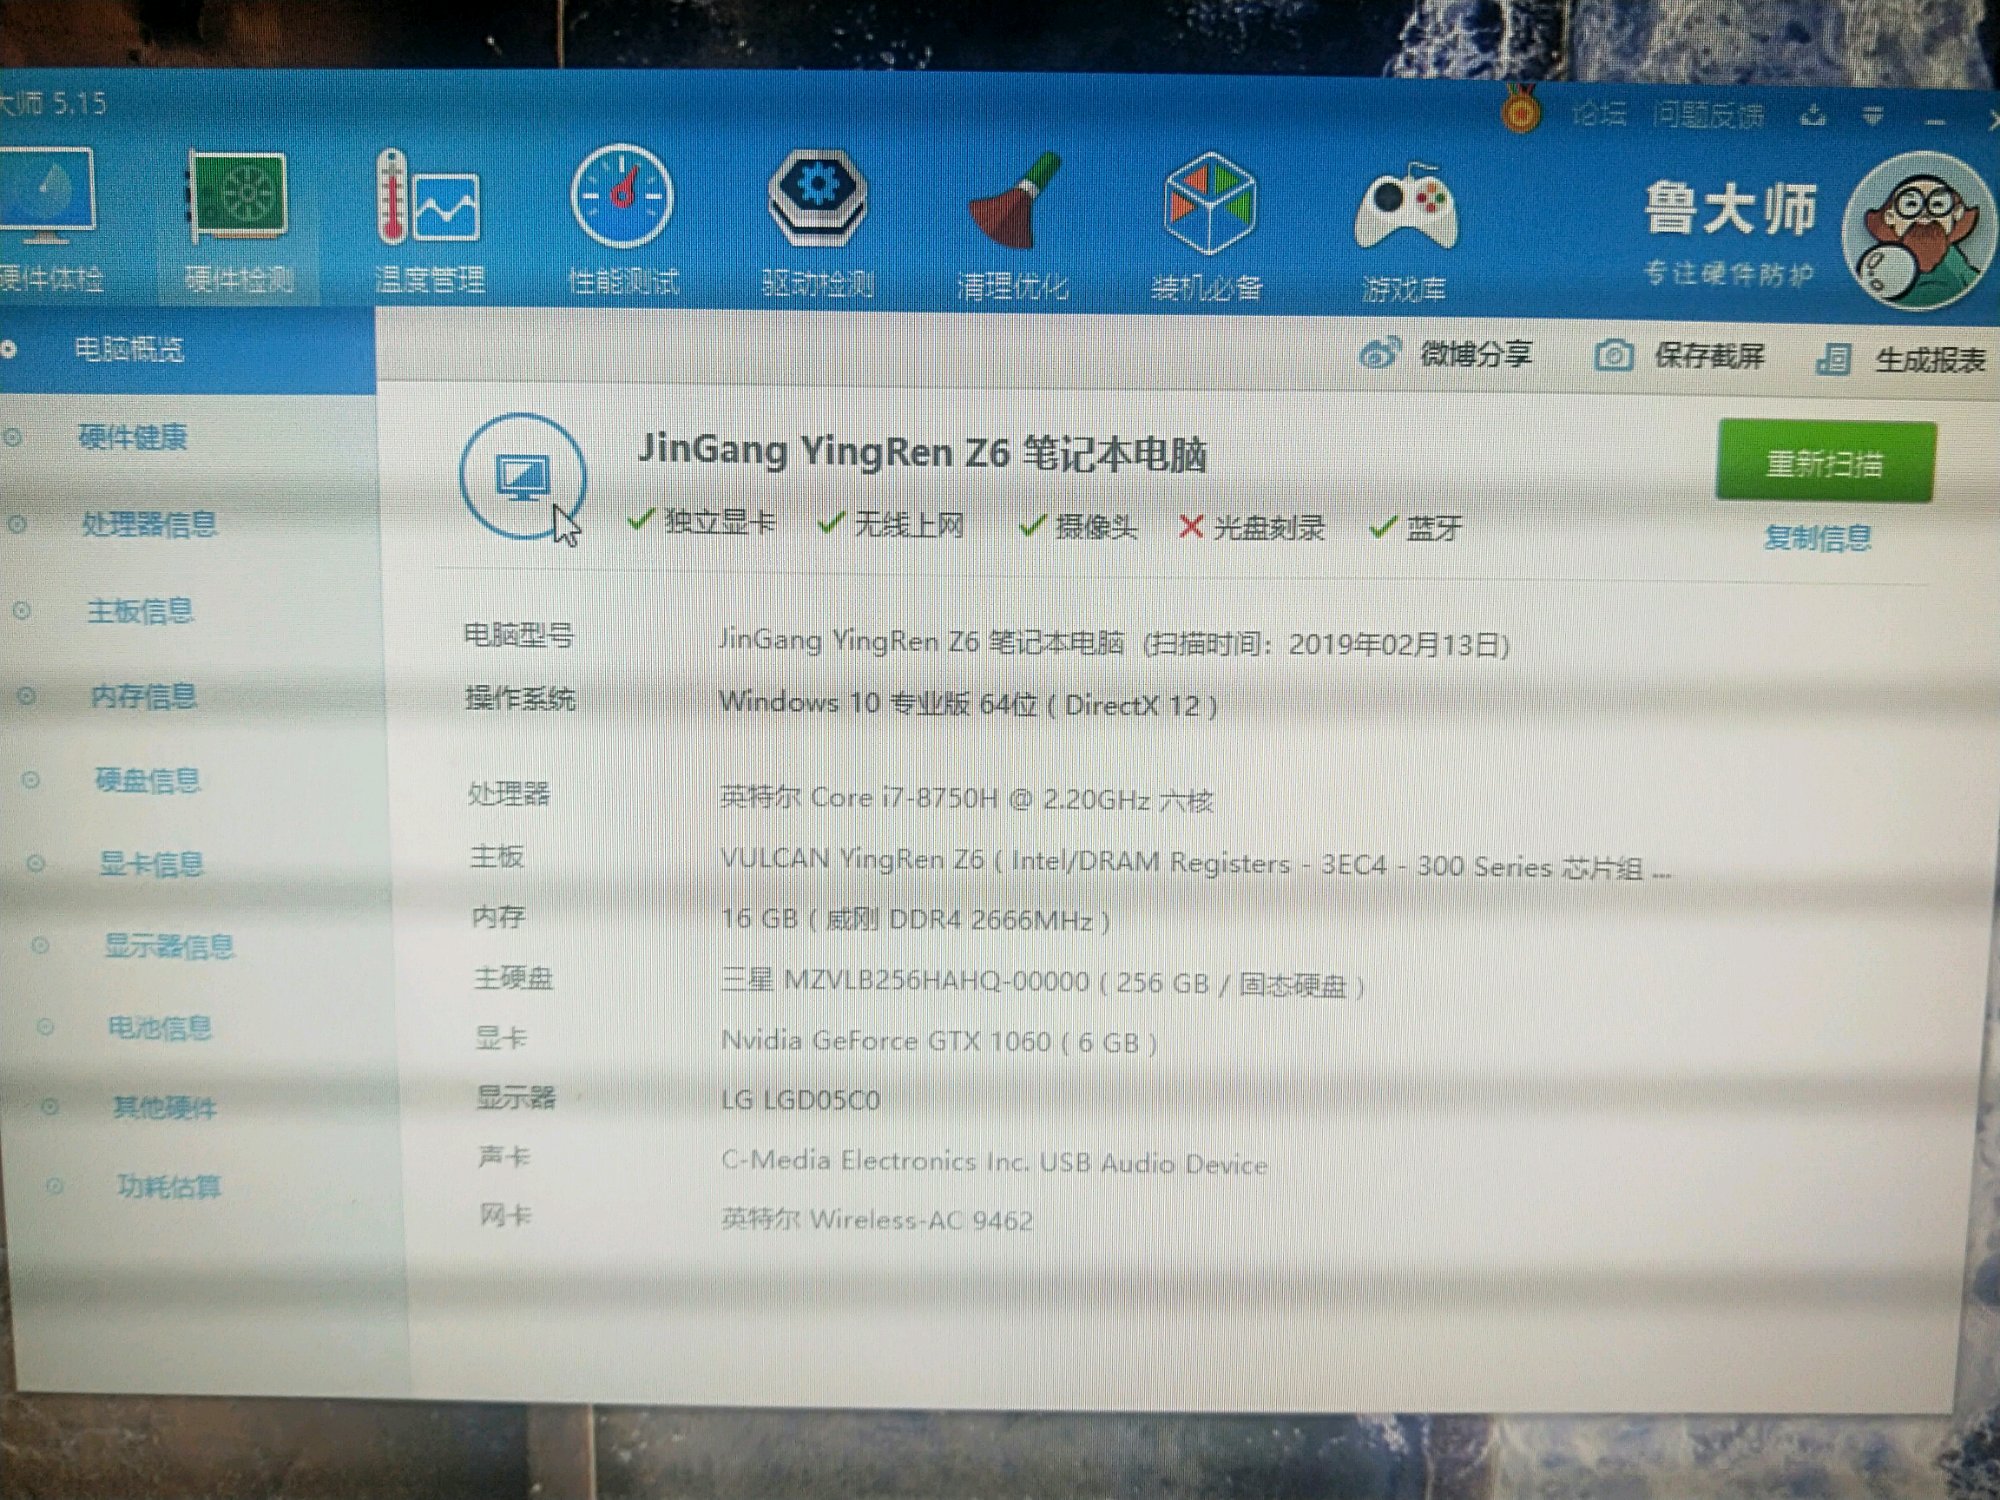Viewport: 2000px width, 1500px height.
Task: Open 温度管理 temperature management
Action: [430, 222]
